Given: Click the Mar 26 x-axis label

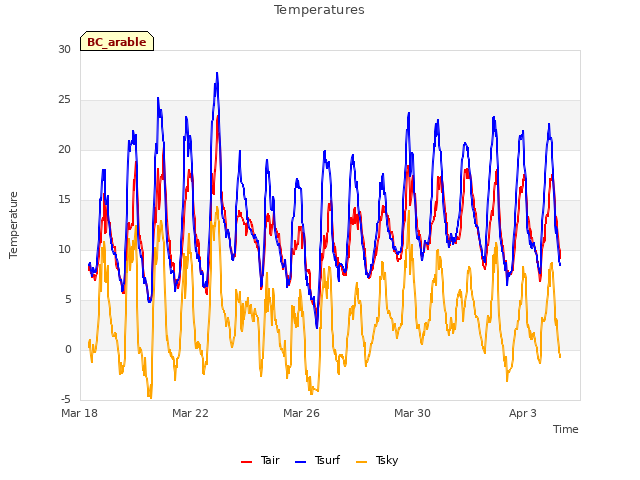Looking at the screenshot, I should click(301, 413).
